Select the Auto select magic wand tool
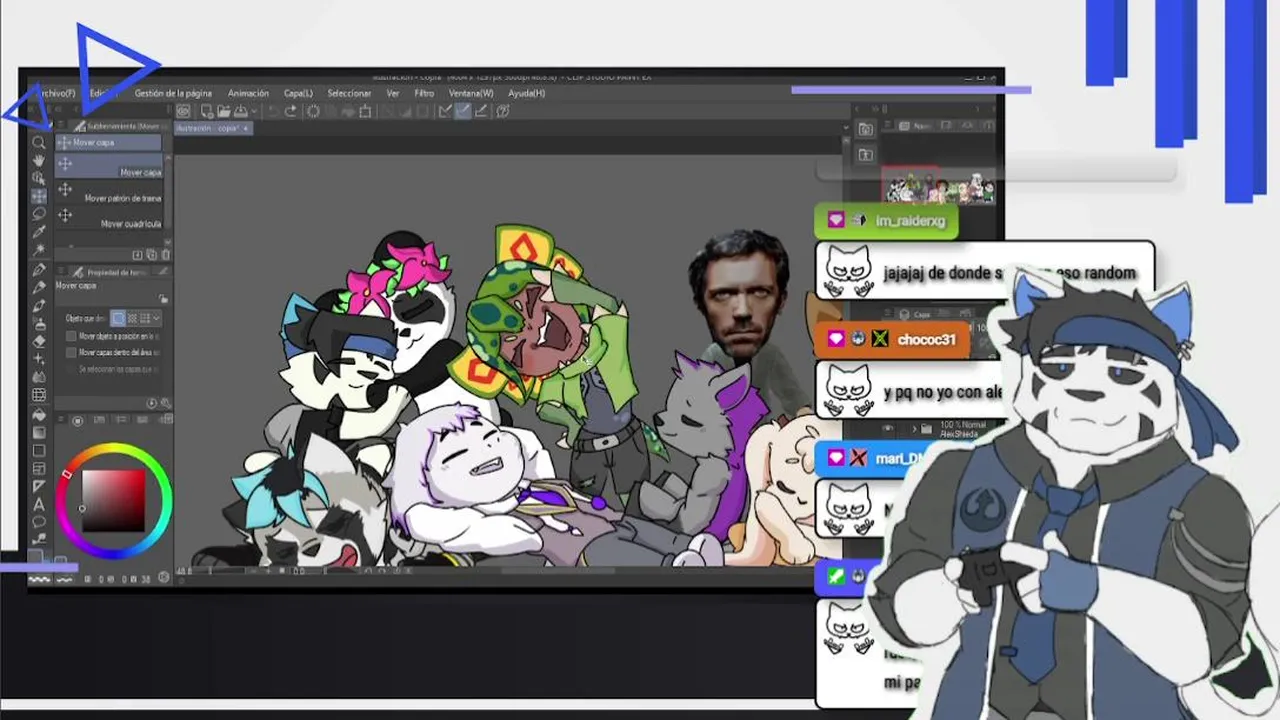The width and height of the screenshot is (1280, 720). [x=39, y=250]
